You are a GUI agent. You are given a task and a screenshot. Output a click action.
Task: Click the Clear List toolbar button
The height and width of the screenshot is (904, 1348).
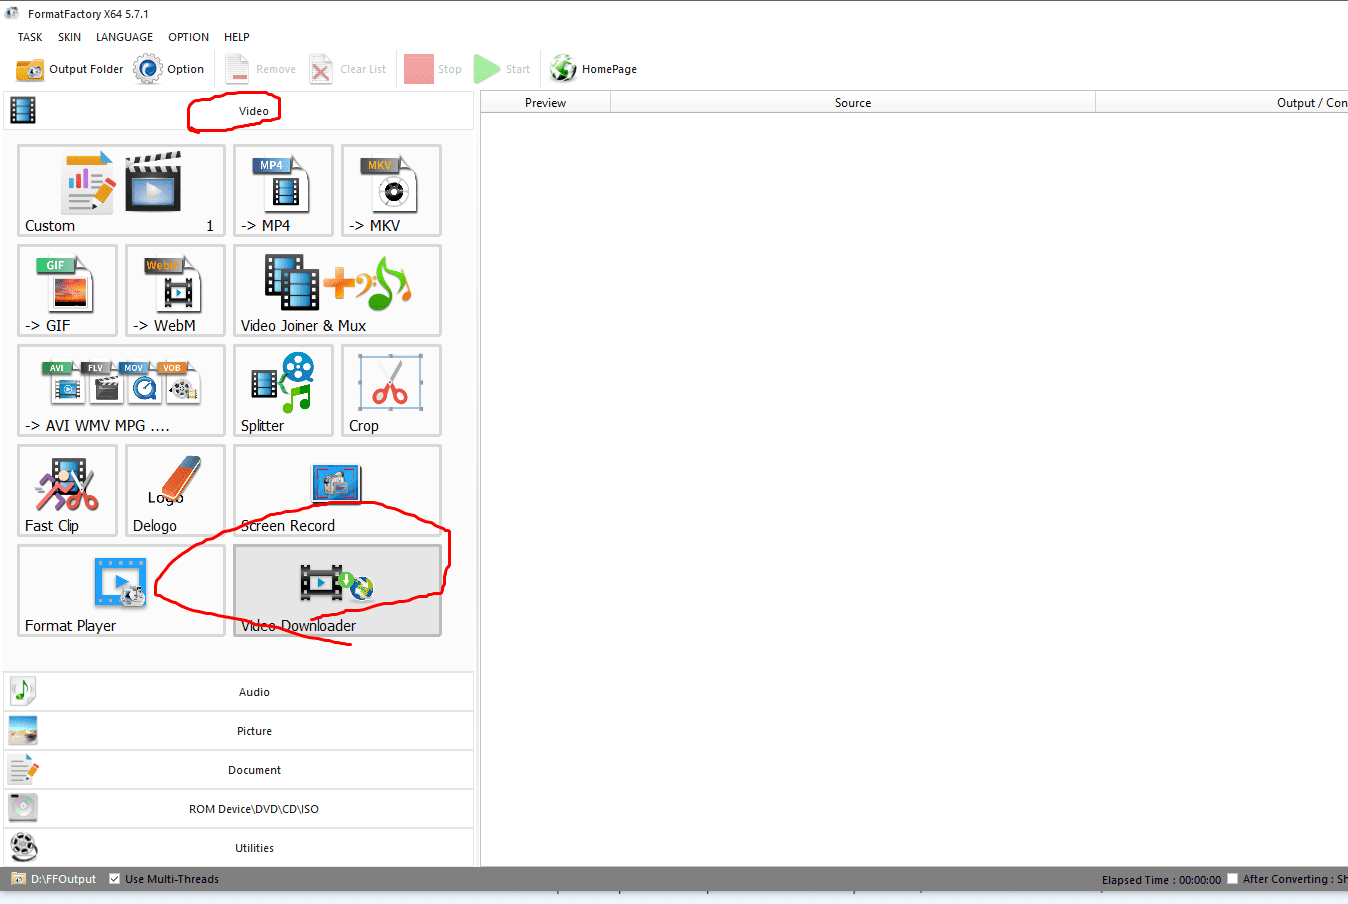348,69
